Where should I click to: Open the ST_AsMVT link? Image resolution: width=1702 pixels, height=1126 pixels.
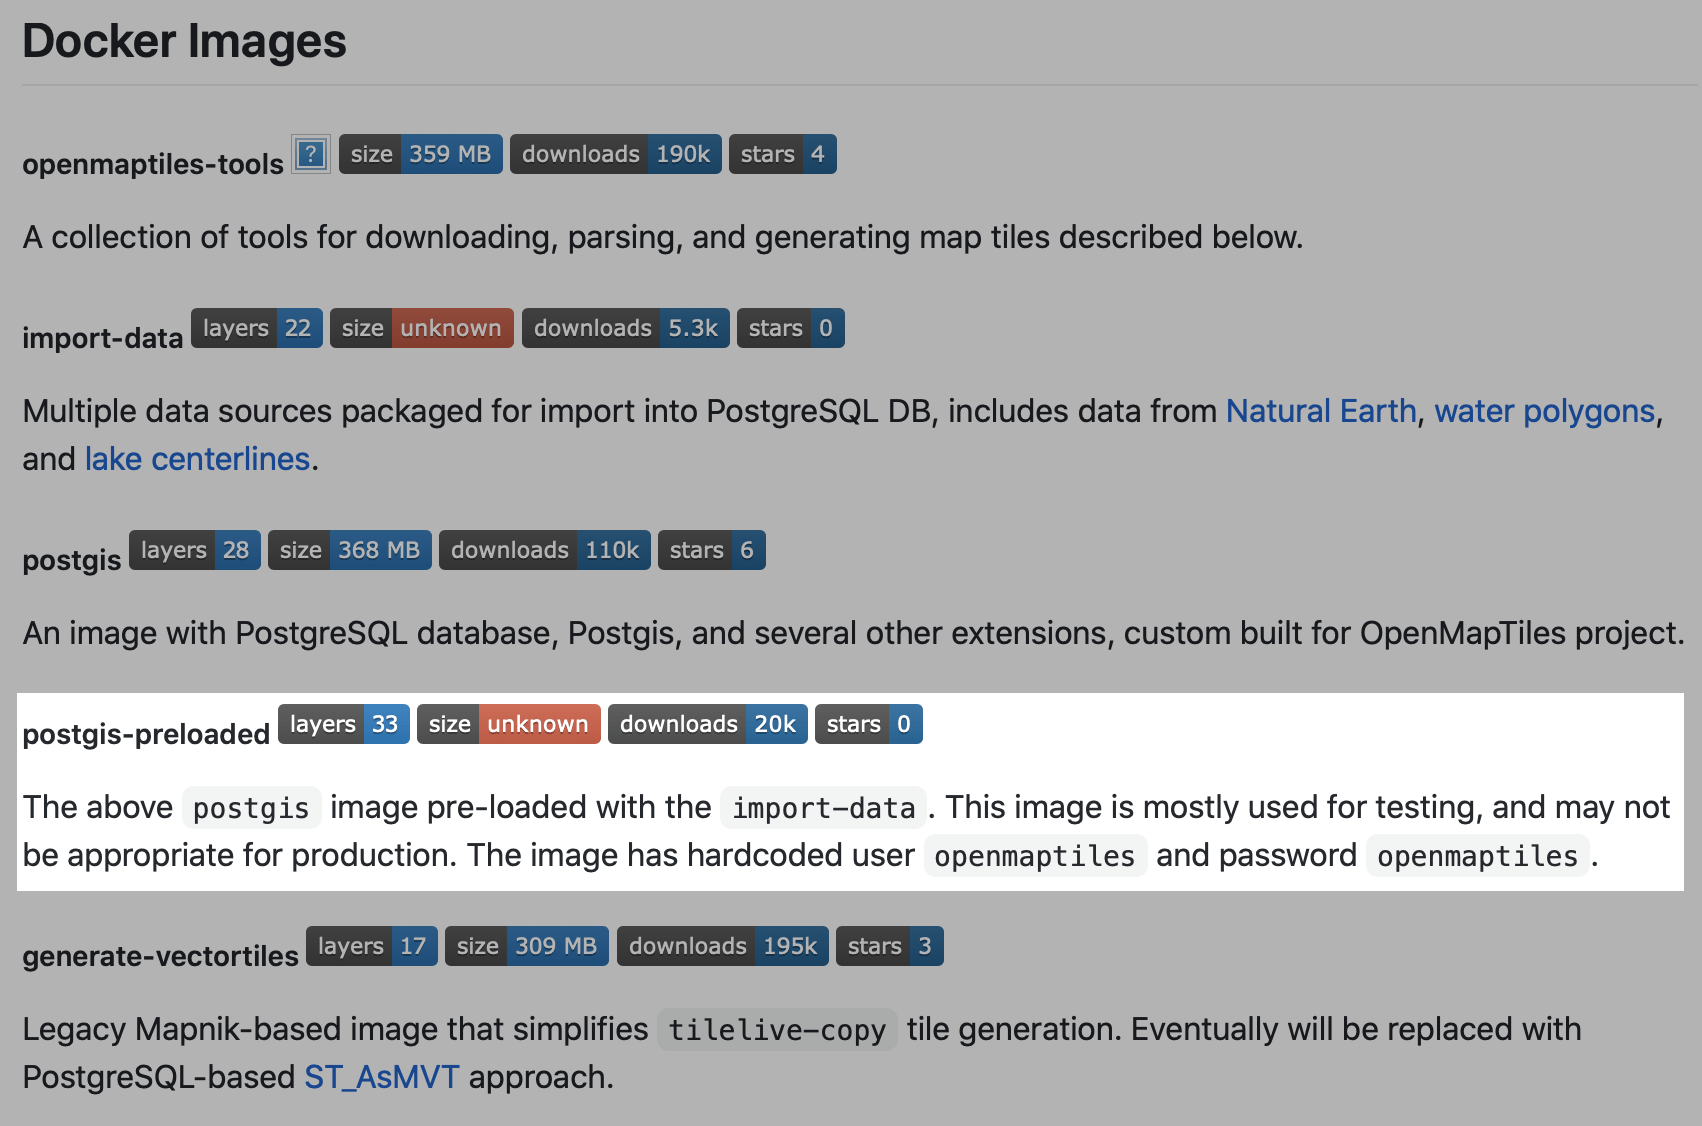pos(382,1077)
